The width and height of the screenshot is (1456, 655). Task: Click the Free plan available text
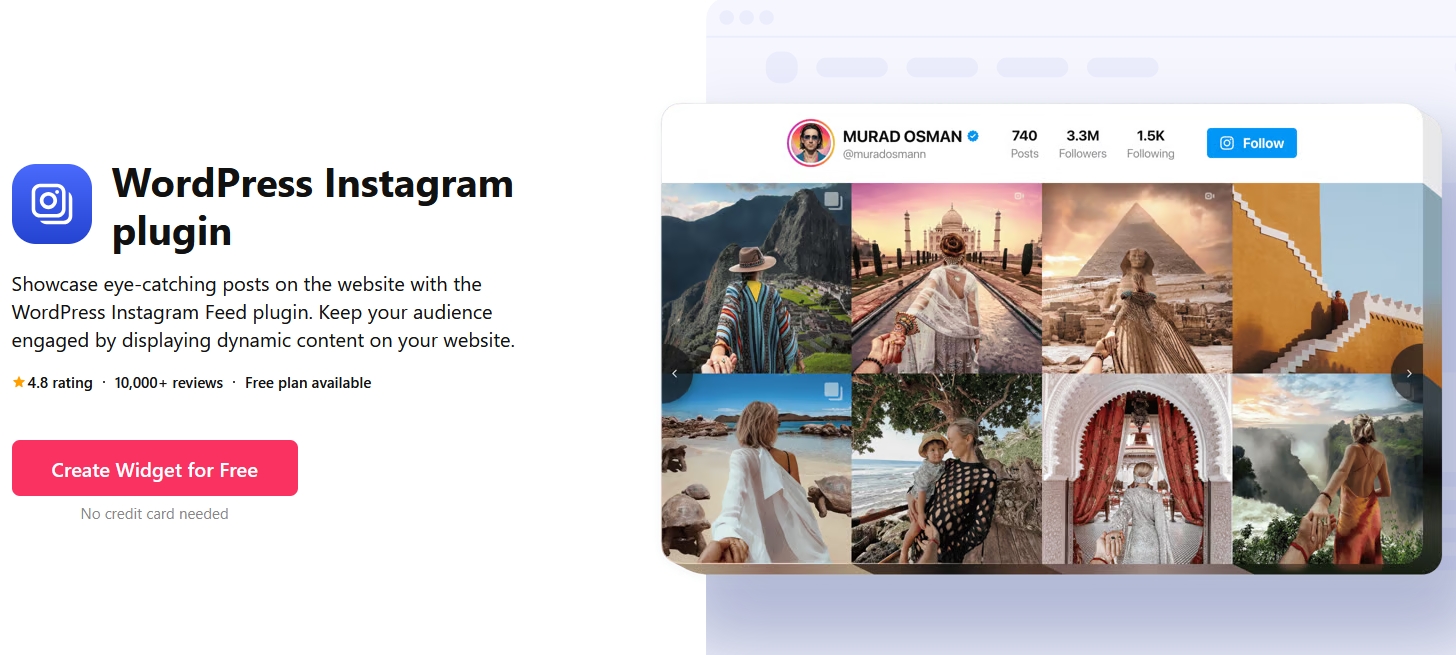308,382
